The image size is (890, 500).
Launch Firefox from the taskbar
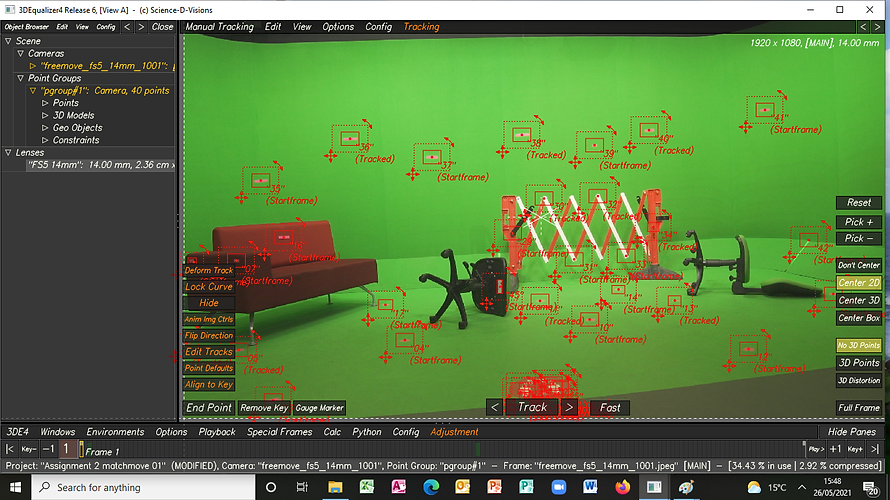pyautogui.click(x=622, y=487)
